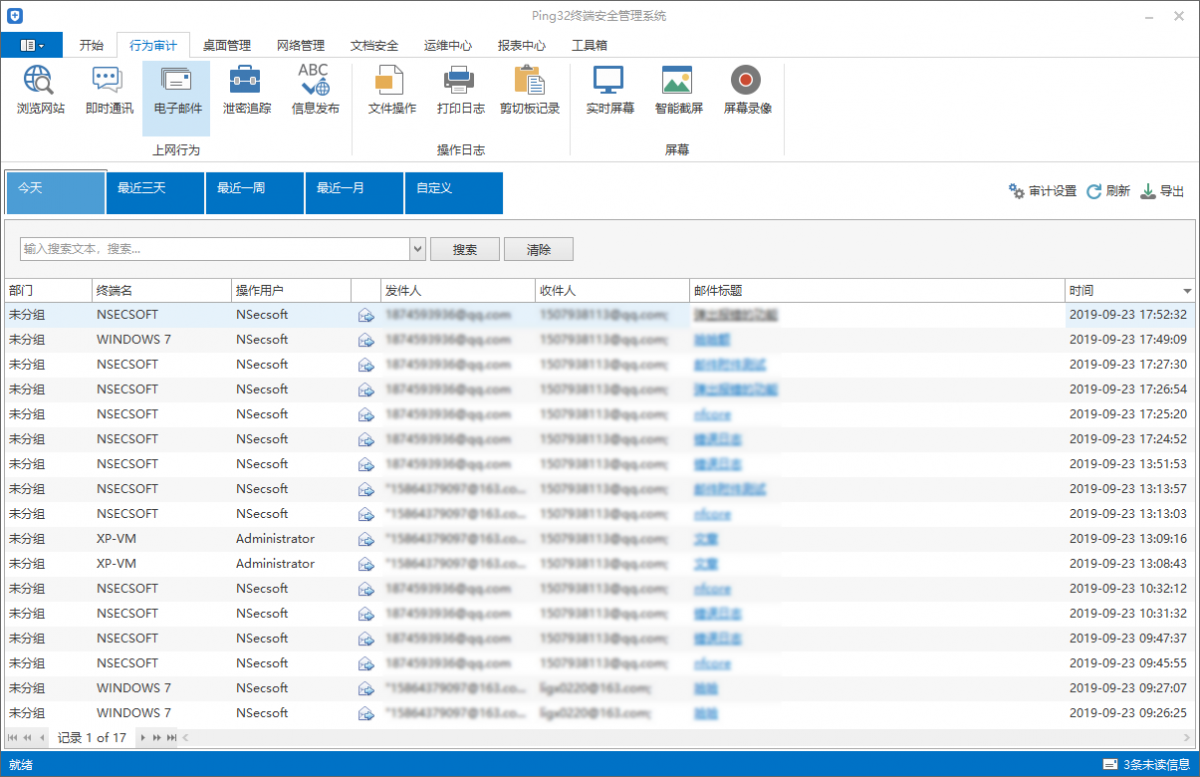Viewport: 1200px width, 777px height.
Task: Switch to the 工具箱 ribbon tab
Action: 589,45
